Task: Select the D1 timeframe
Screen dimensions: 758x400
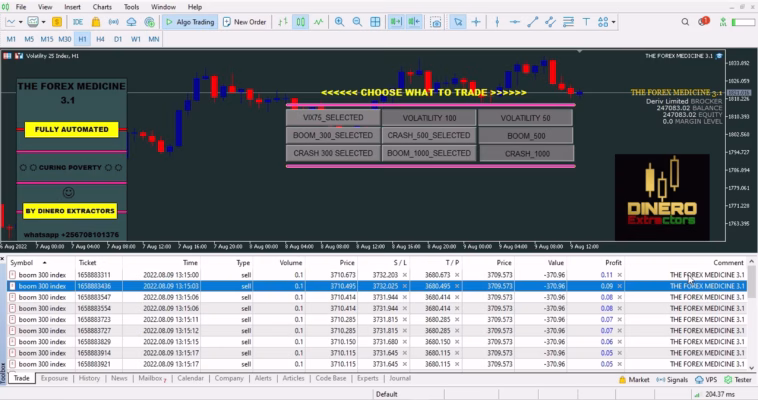Action: coord(118,39)
